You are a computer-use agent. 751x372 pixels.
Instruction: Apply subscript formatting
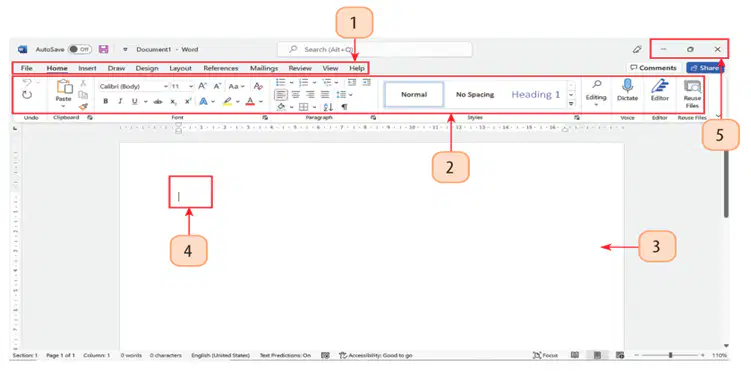[173, 101]
